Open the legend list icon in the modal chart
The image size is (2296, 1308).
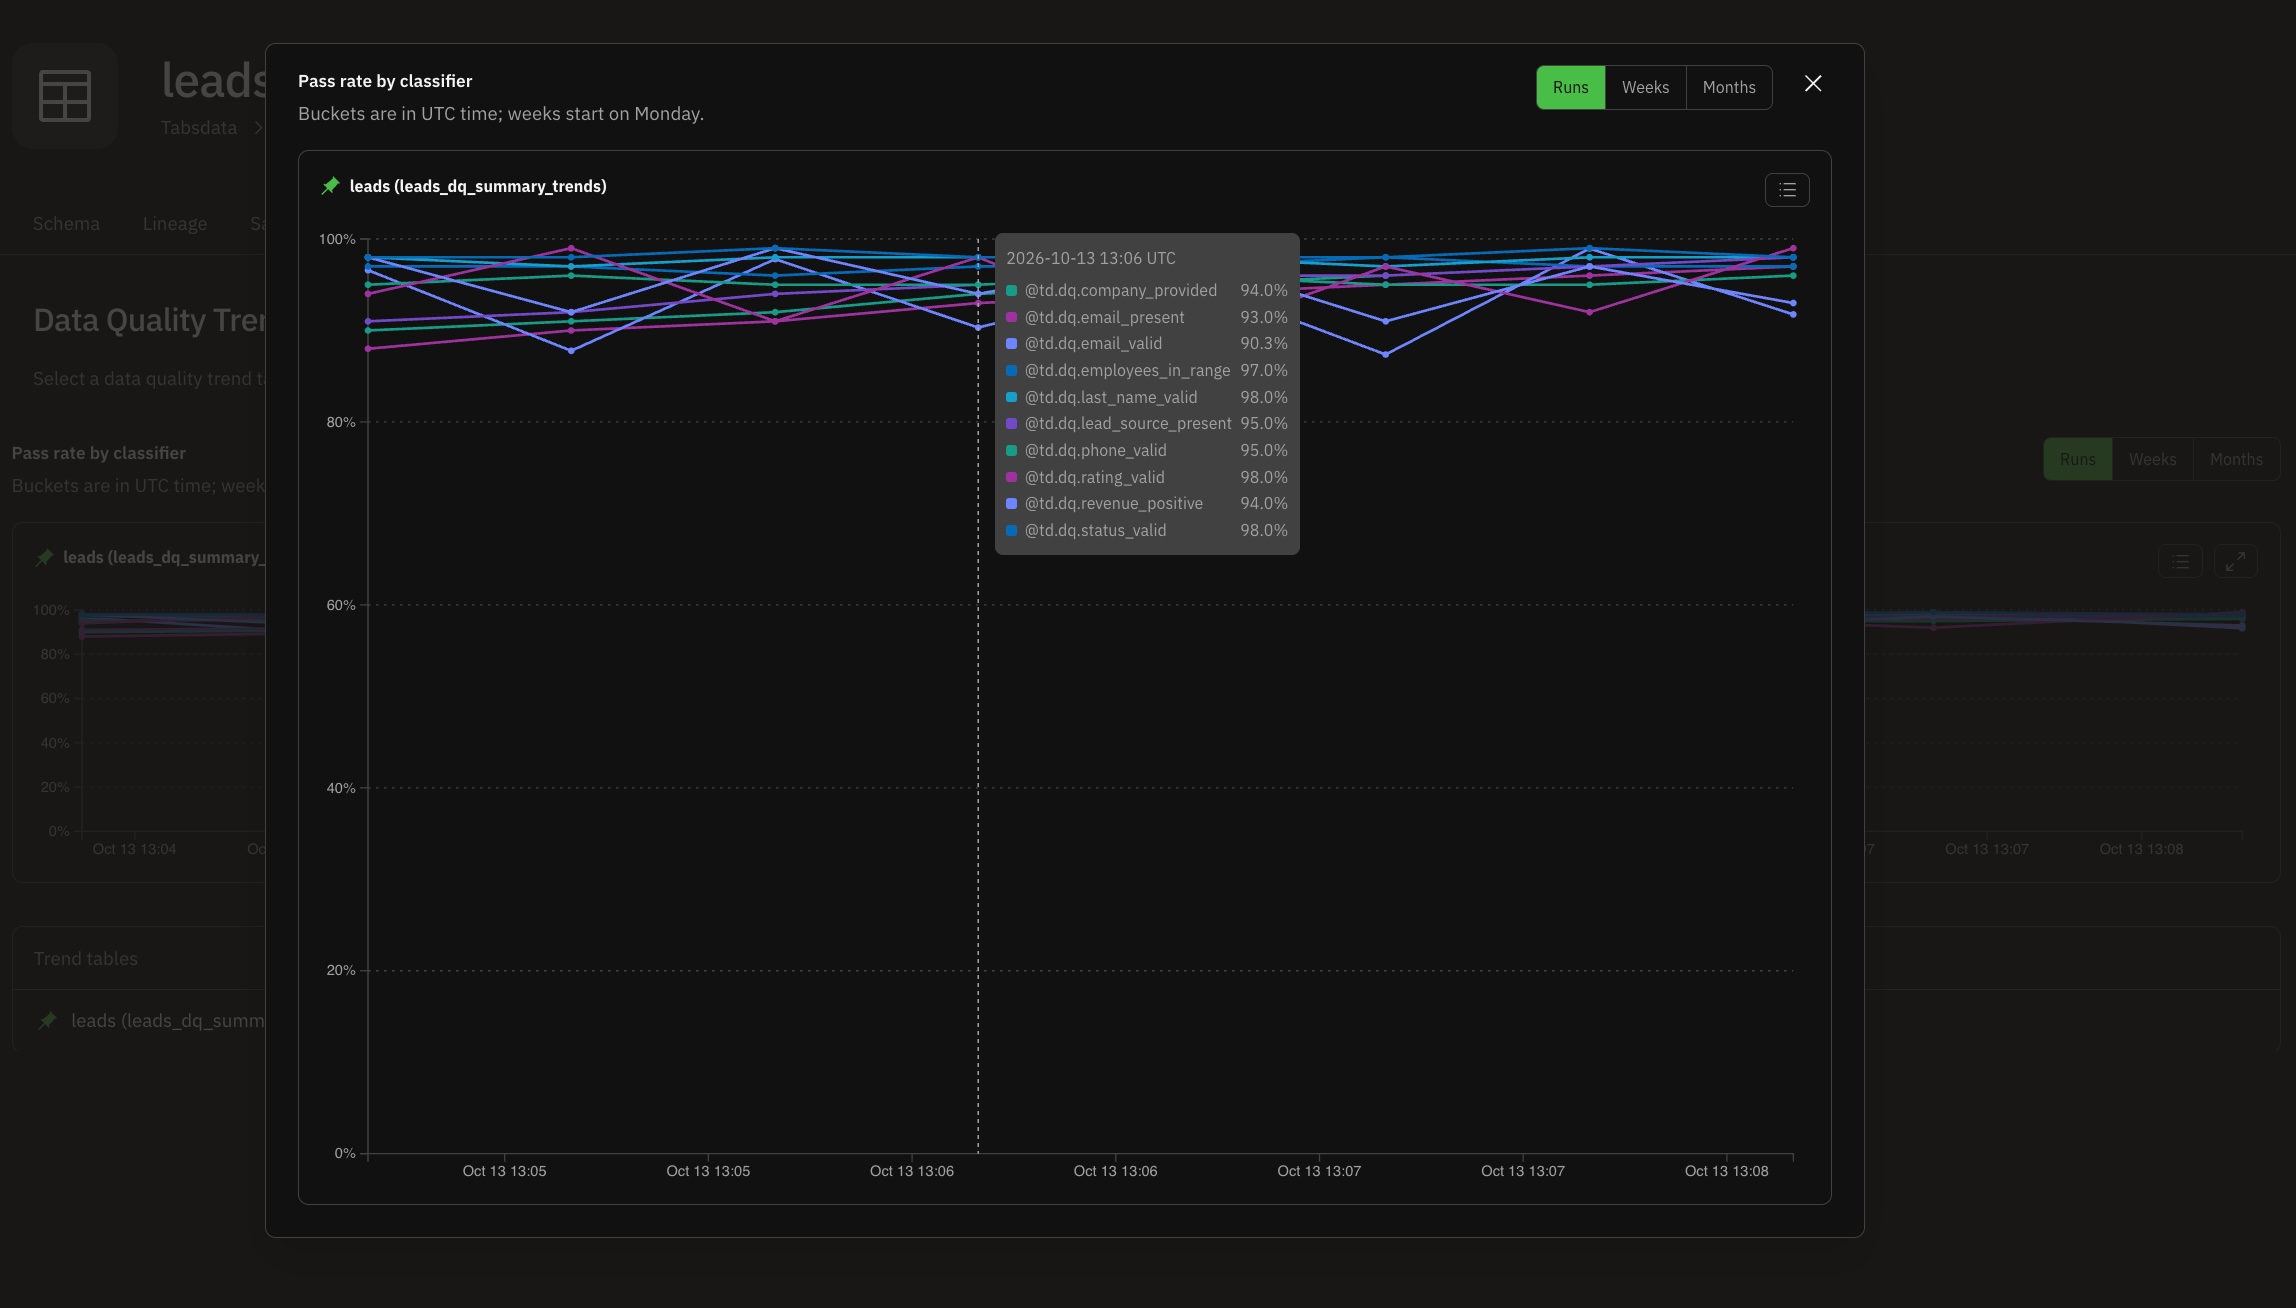coord(1787,190)
